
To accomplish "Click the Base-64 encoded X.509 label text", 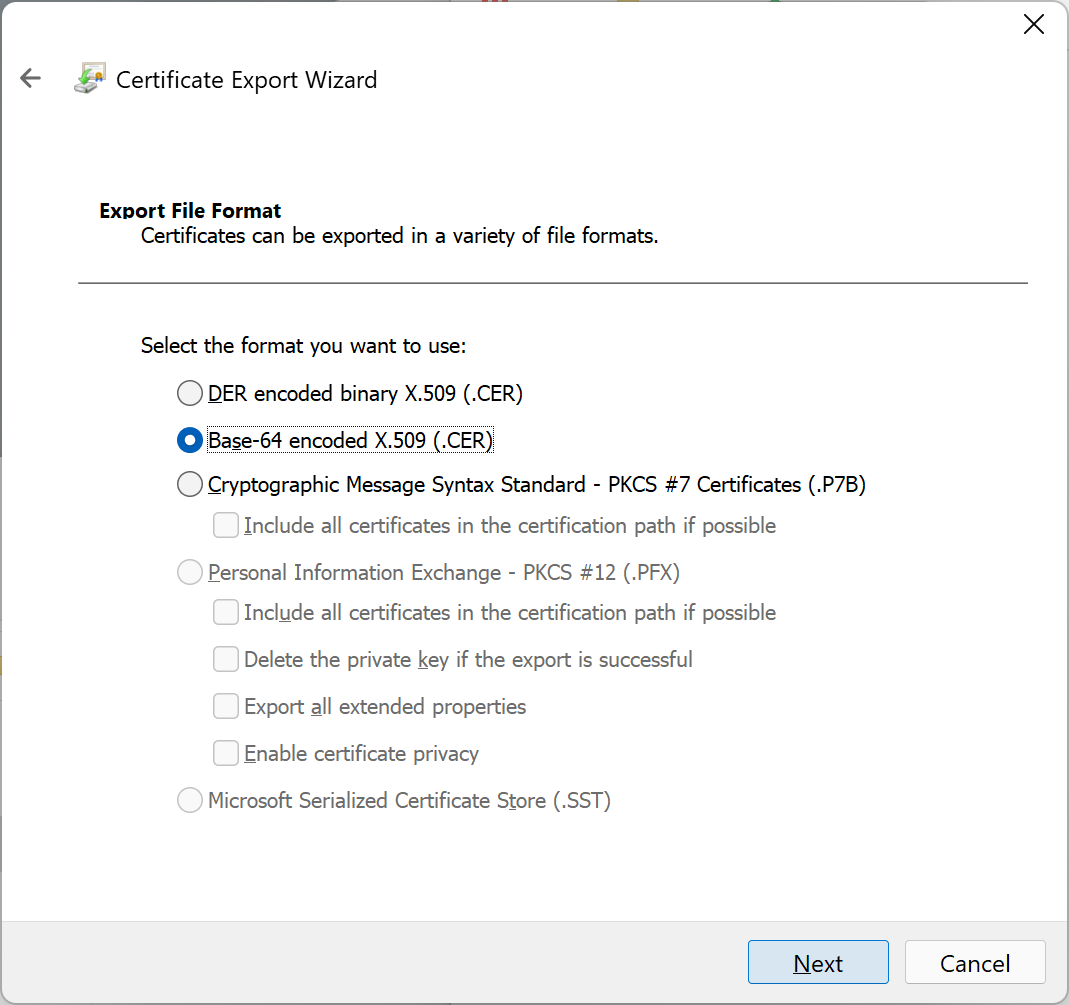I will click(x=350, y=440).
